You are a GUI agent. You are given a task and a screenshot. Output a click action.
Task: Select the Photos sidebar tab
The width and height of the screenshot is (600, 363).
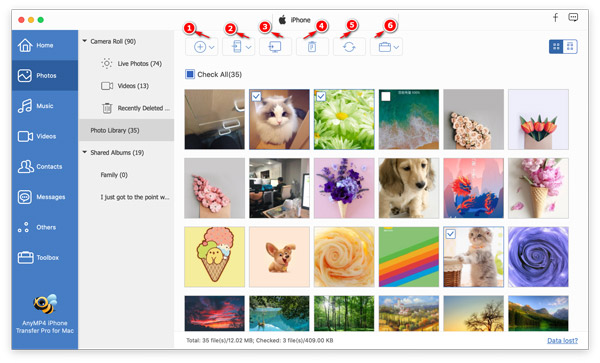tap(45, 75)
